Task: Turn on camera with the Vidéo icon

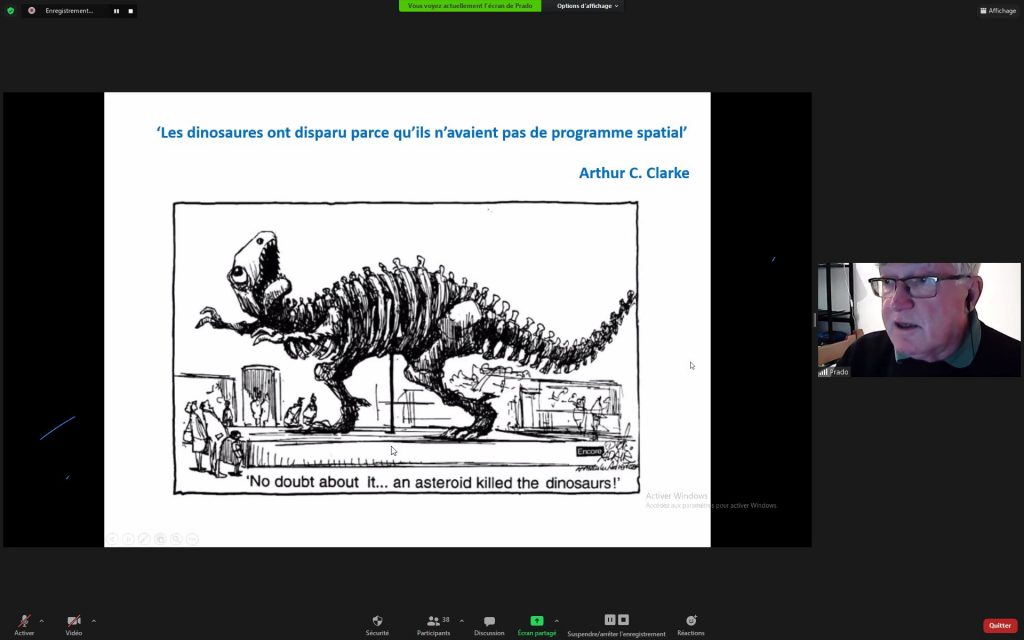Action: 74,620
